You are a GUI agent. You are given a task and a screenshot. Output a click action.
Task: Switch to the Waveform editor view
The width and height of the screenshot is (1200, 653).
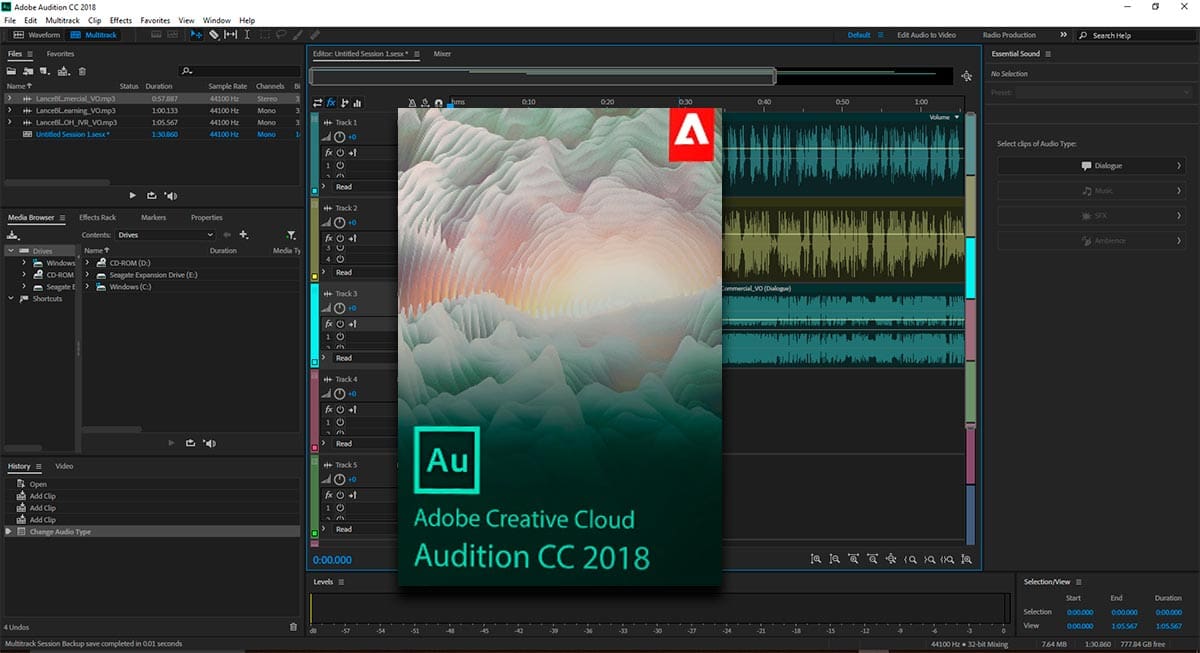tap(37, 35)
